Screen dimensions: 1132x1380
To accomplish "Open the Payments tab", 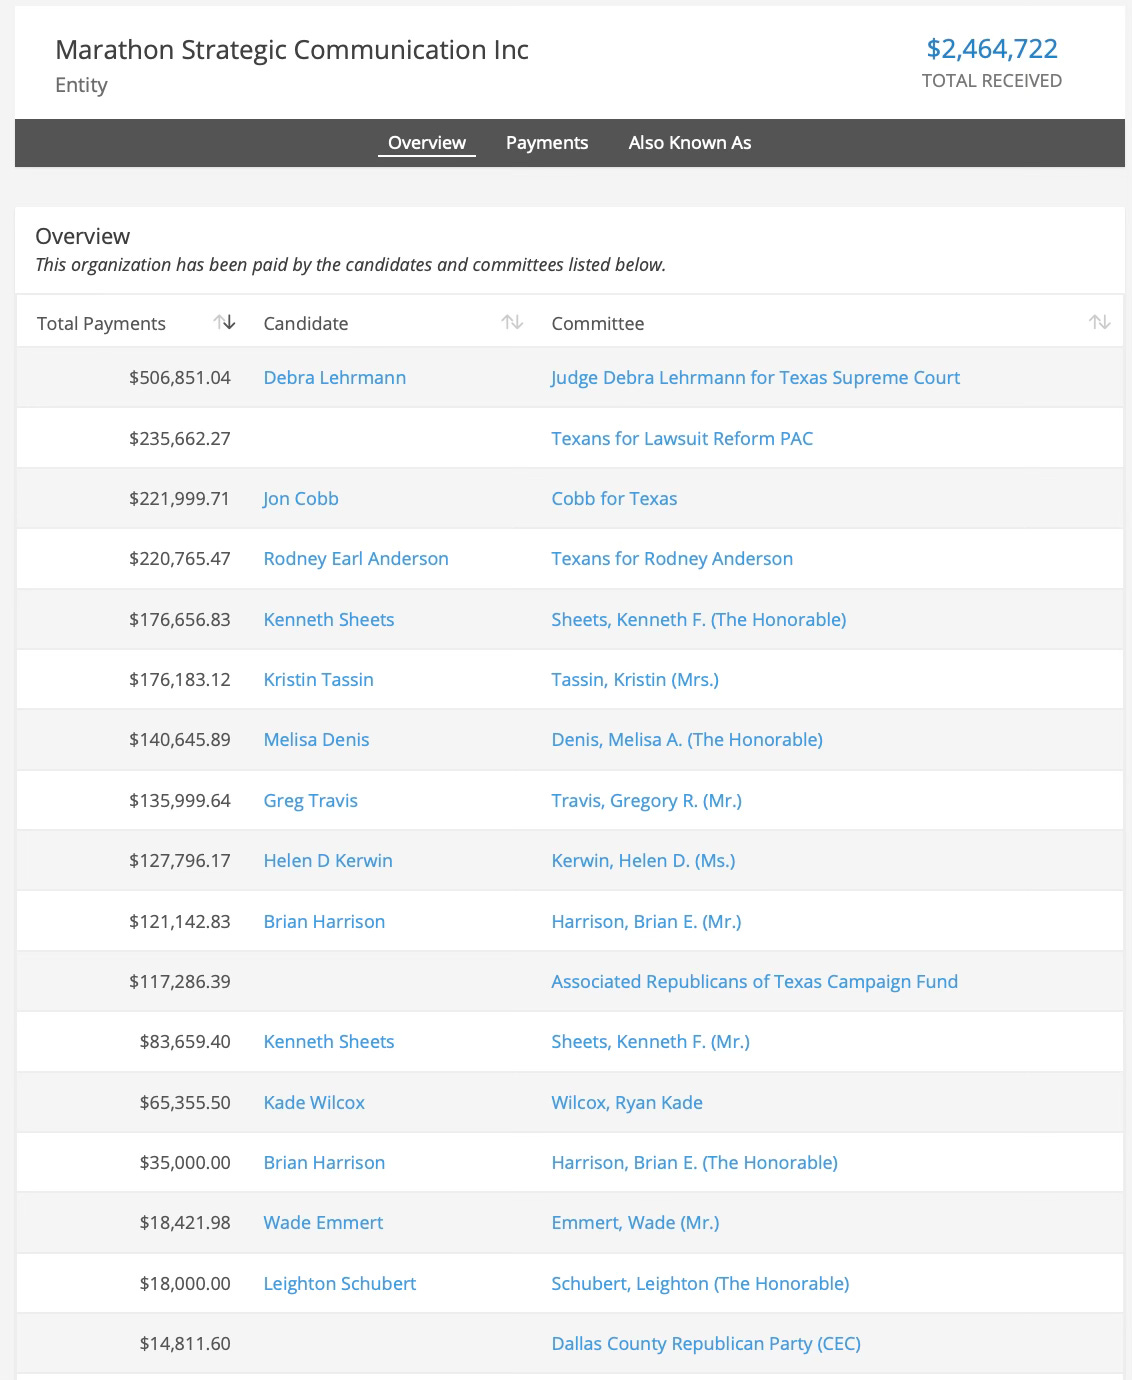I will [x=547, y=142].
